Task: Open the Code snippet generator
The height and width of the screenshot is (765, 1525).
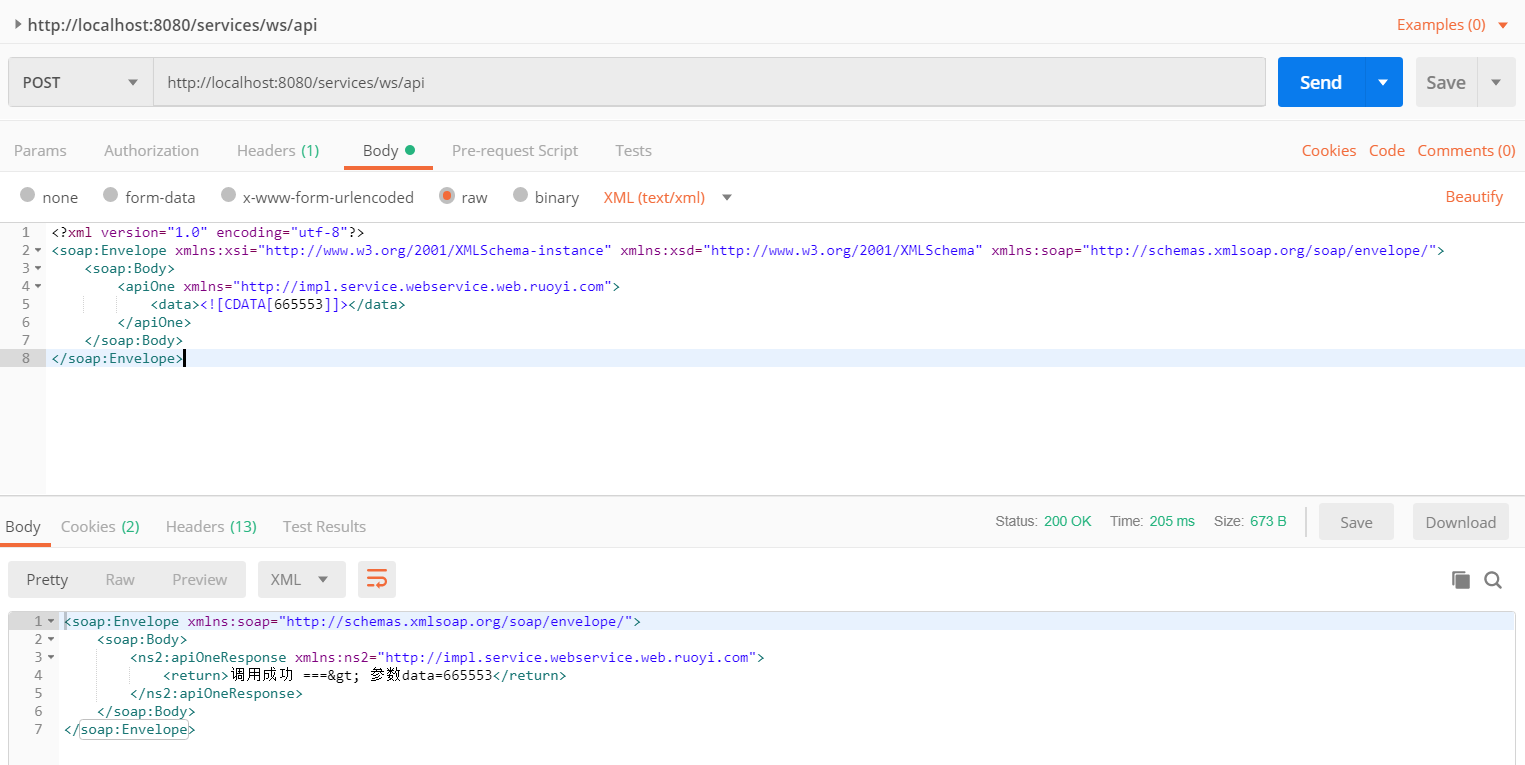Action: pos(1386,150)
